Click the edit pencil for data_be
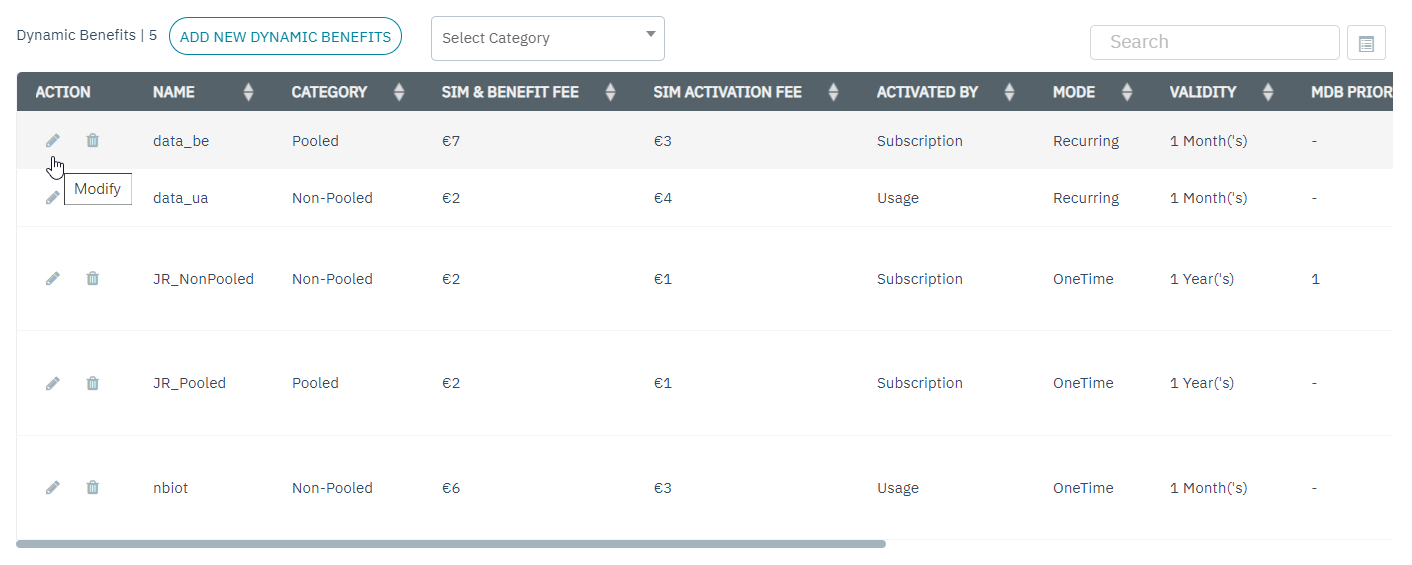 [x=53, y=141]
